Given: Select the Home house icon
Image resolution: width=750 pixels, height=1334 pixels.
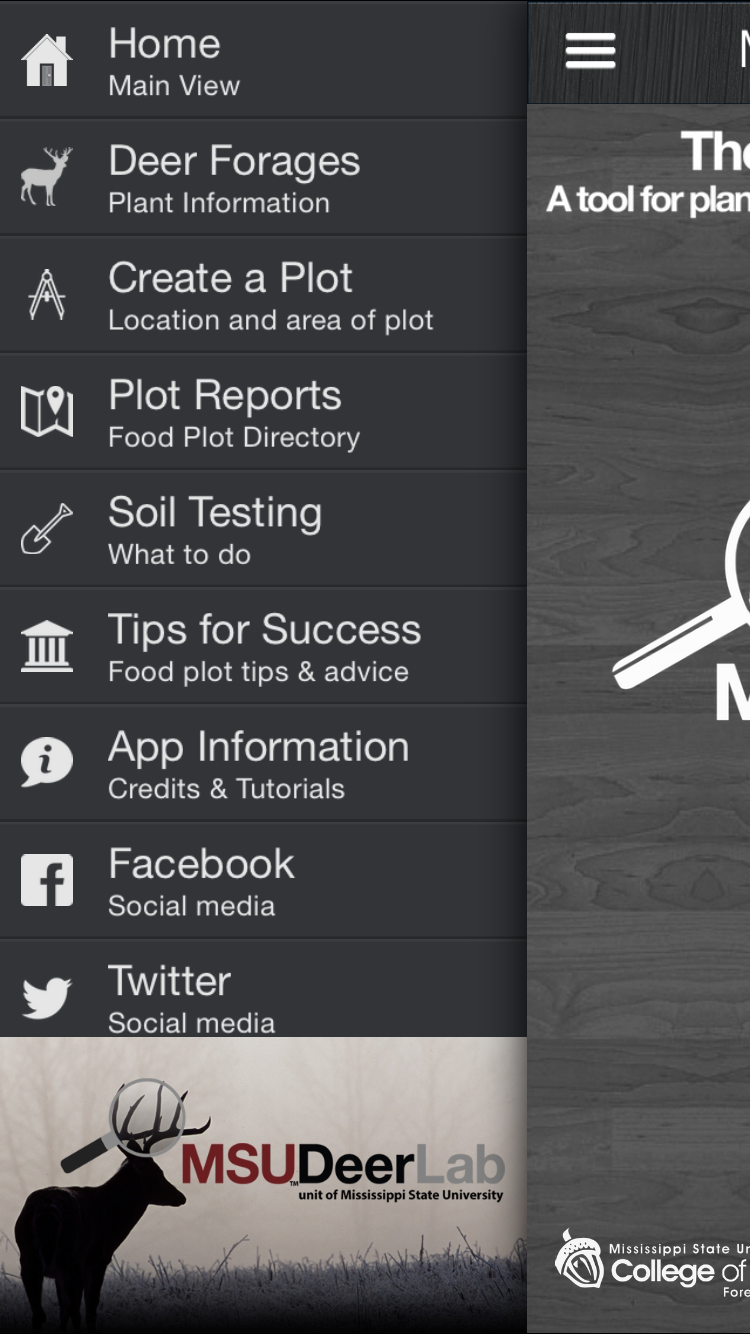Looking at the screenshot, I should [46, 58].
